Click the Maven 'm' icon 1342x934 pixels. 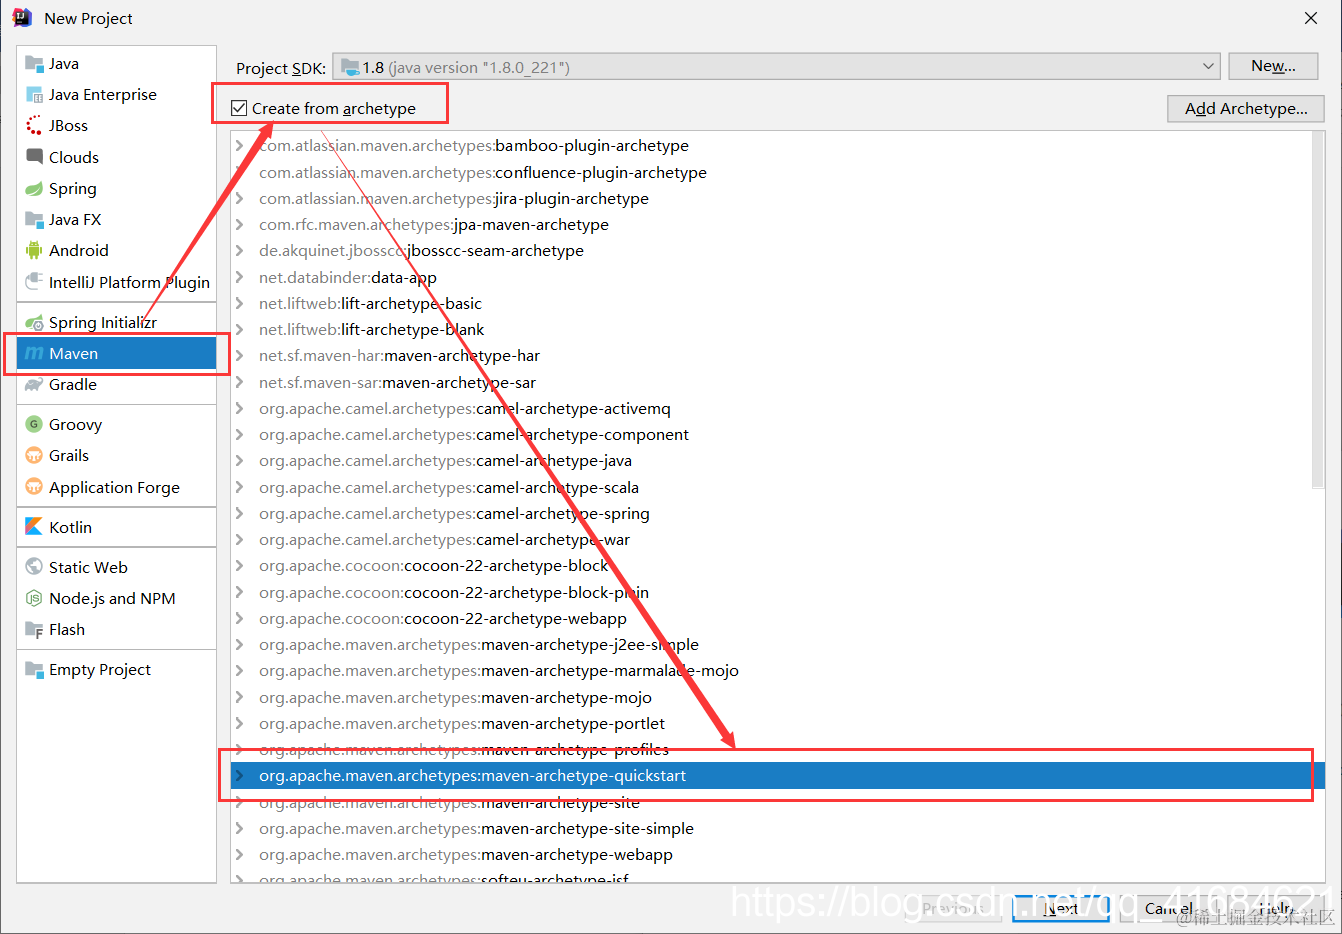(34, 354)
